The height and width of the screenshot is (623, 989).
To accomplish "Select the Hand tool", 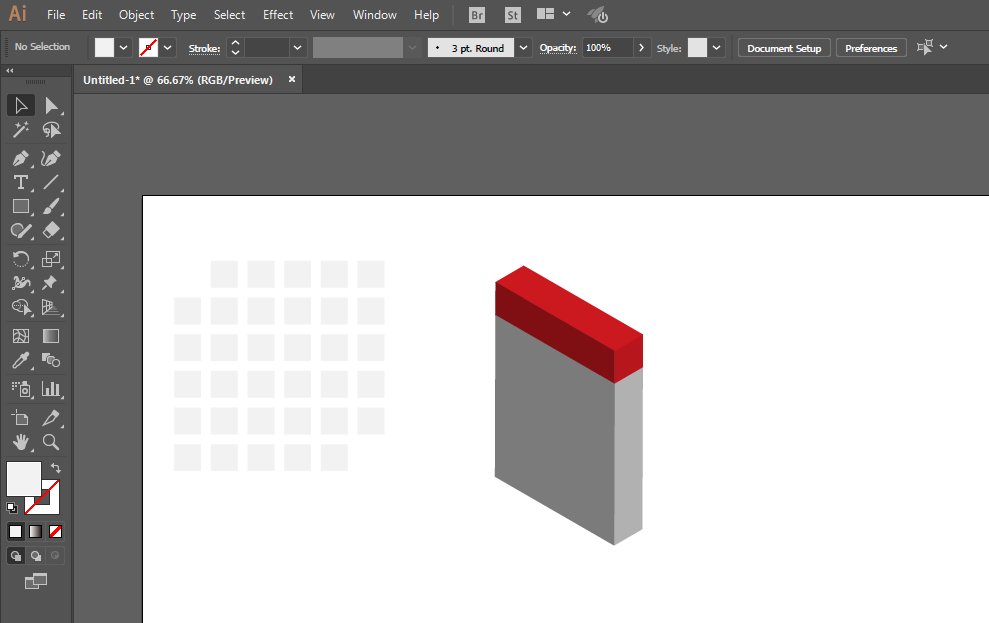I will (x=21, y=441).
